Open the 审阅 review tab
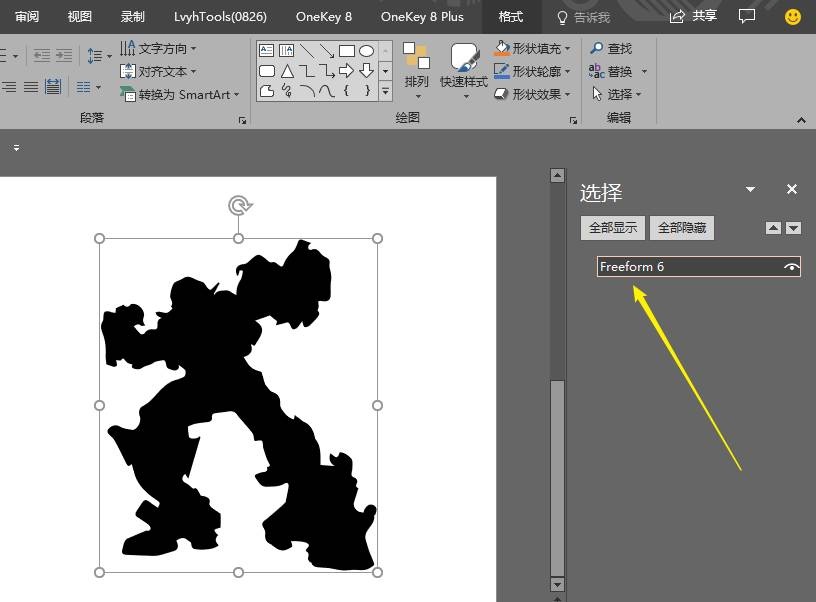 coord(27,17)
